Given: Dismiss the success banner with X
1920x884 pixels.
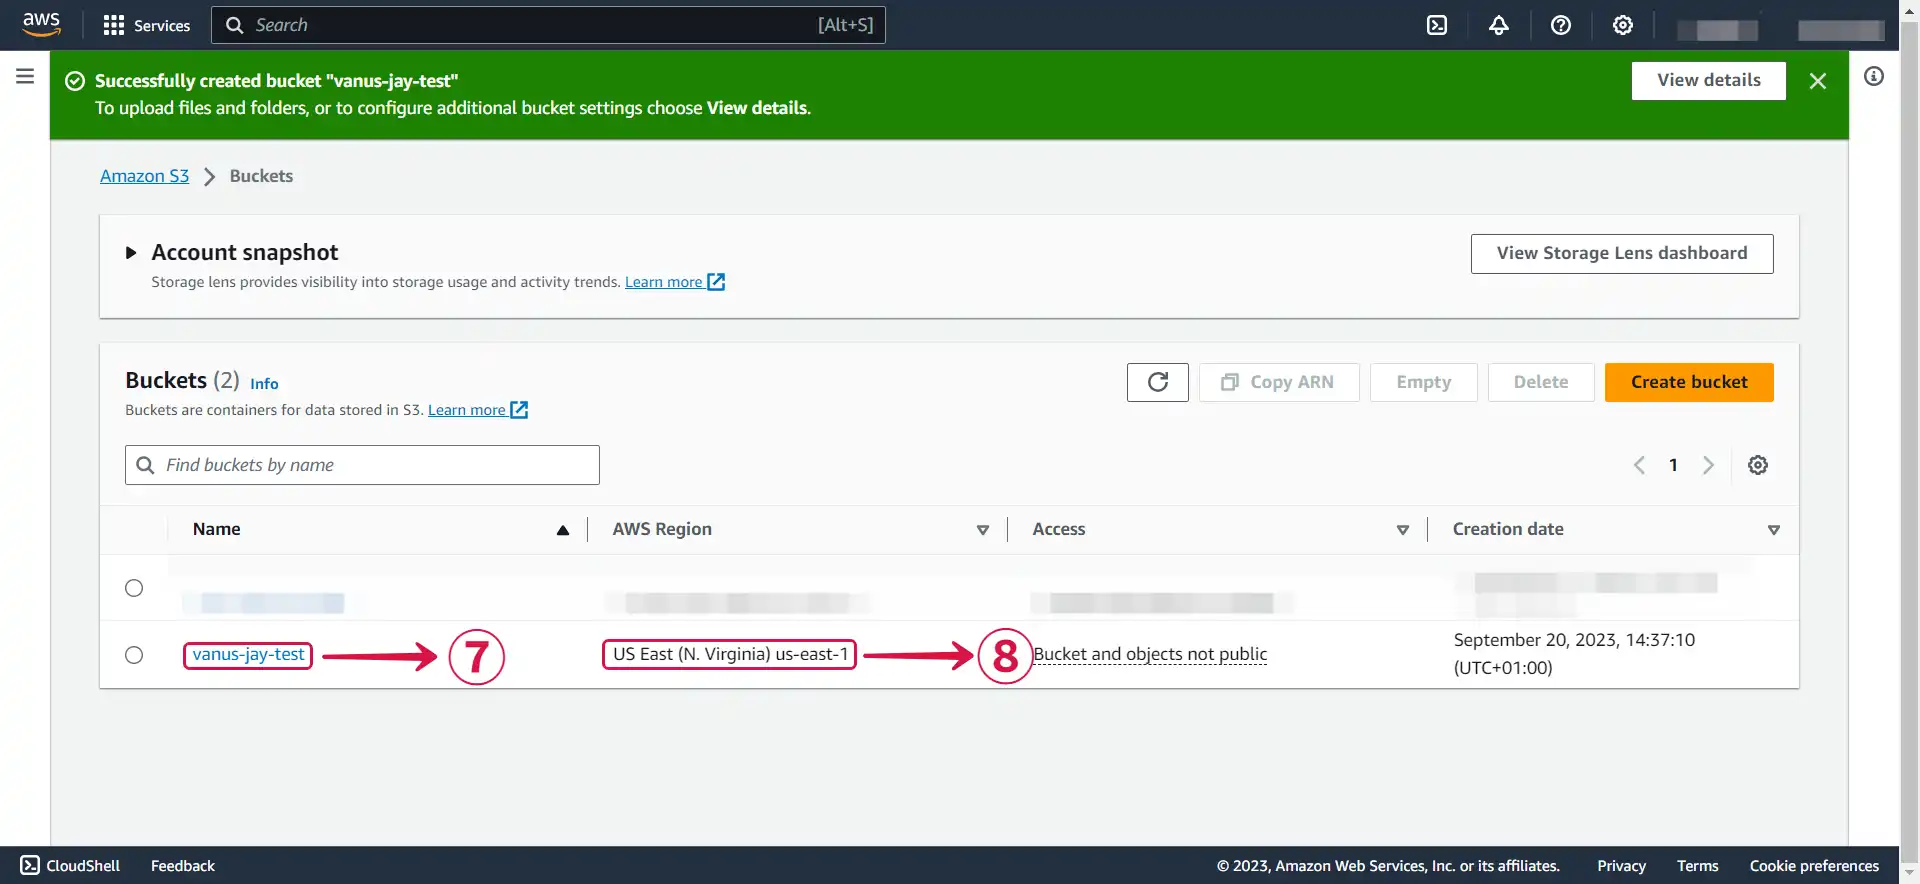Looking at the screenshot, I should pyautogui.click(x=1818, y=81).
